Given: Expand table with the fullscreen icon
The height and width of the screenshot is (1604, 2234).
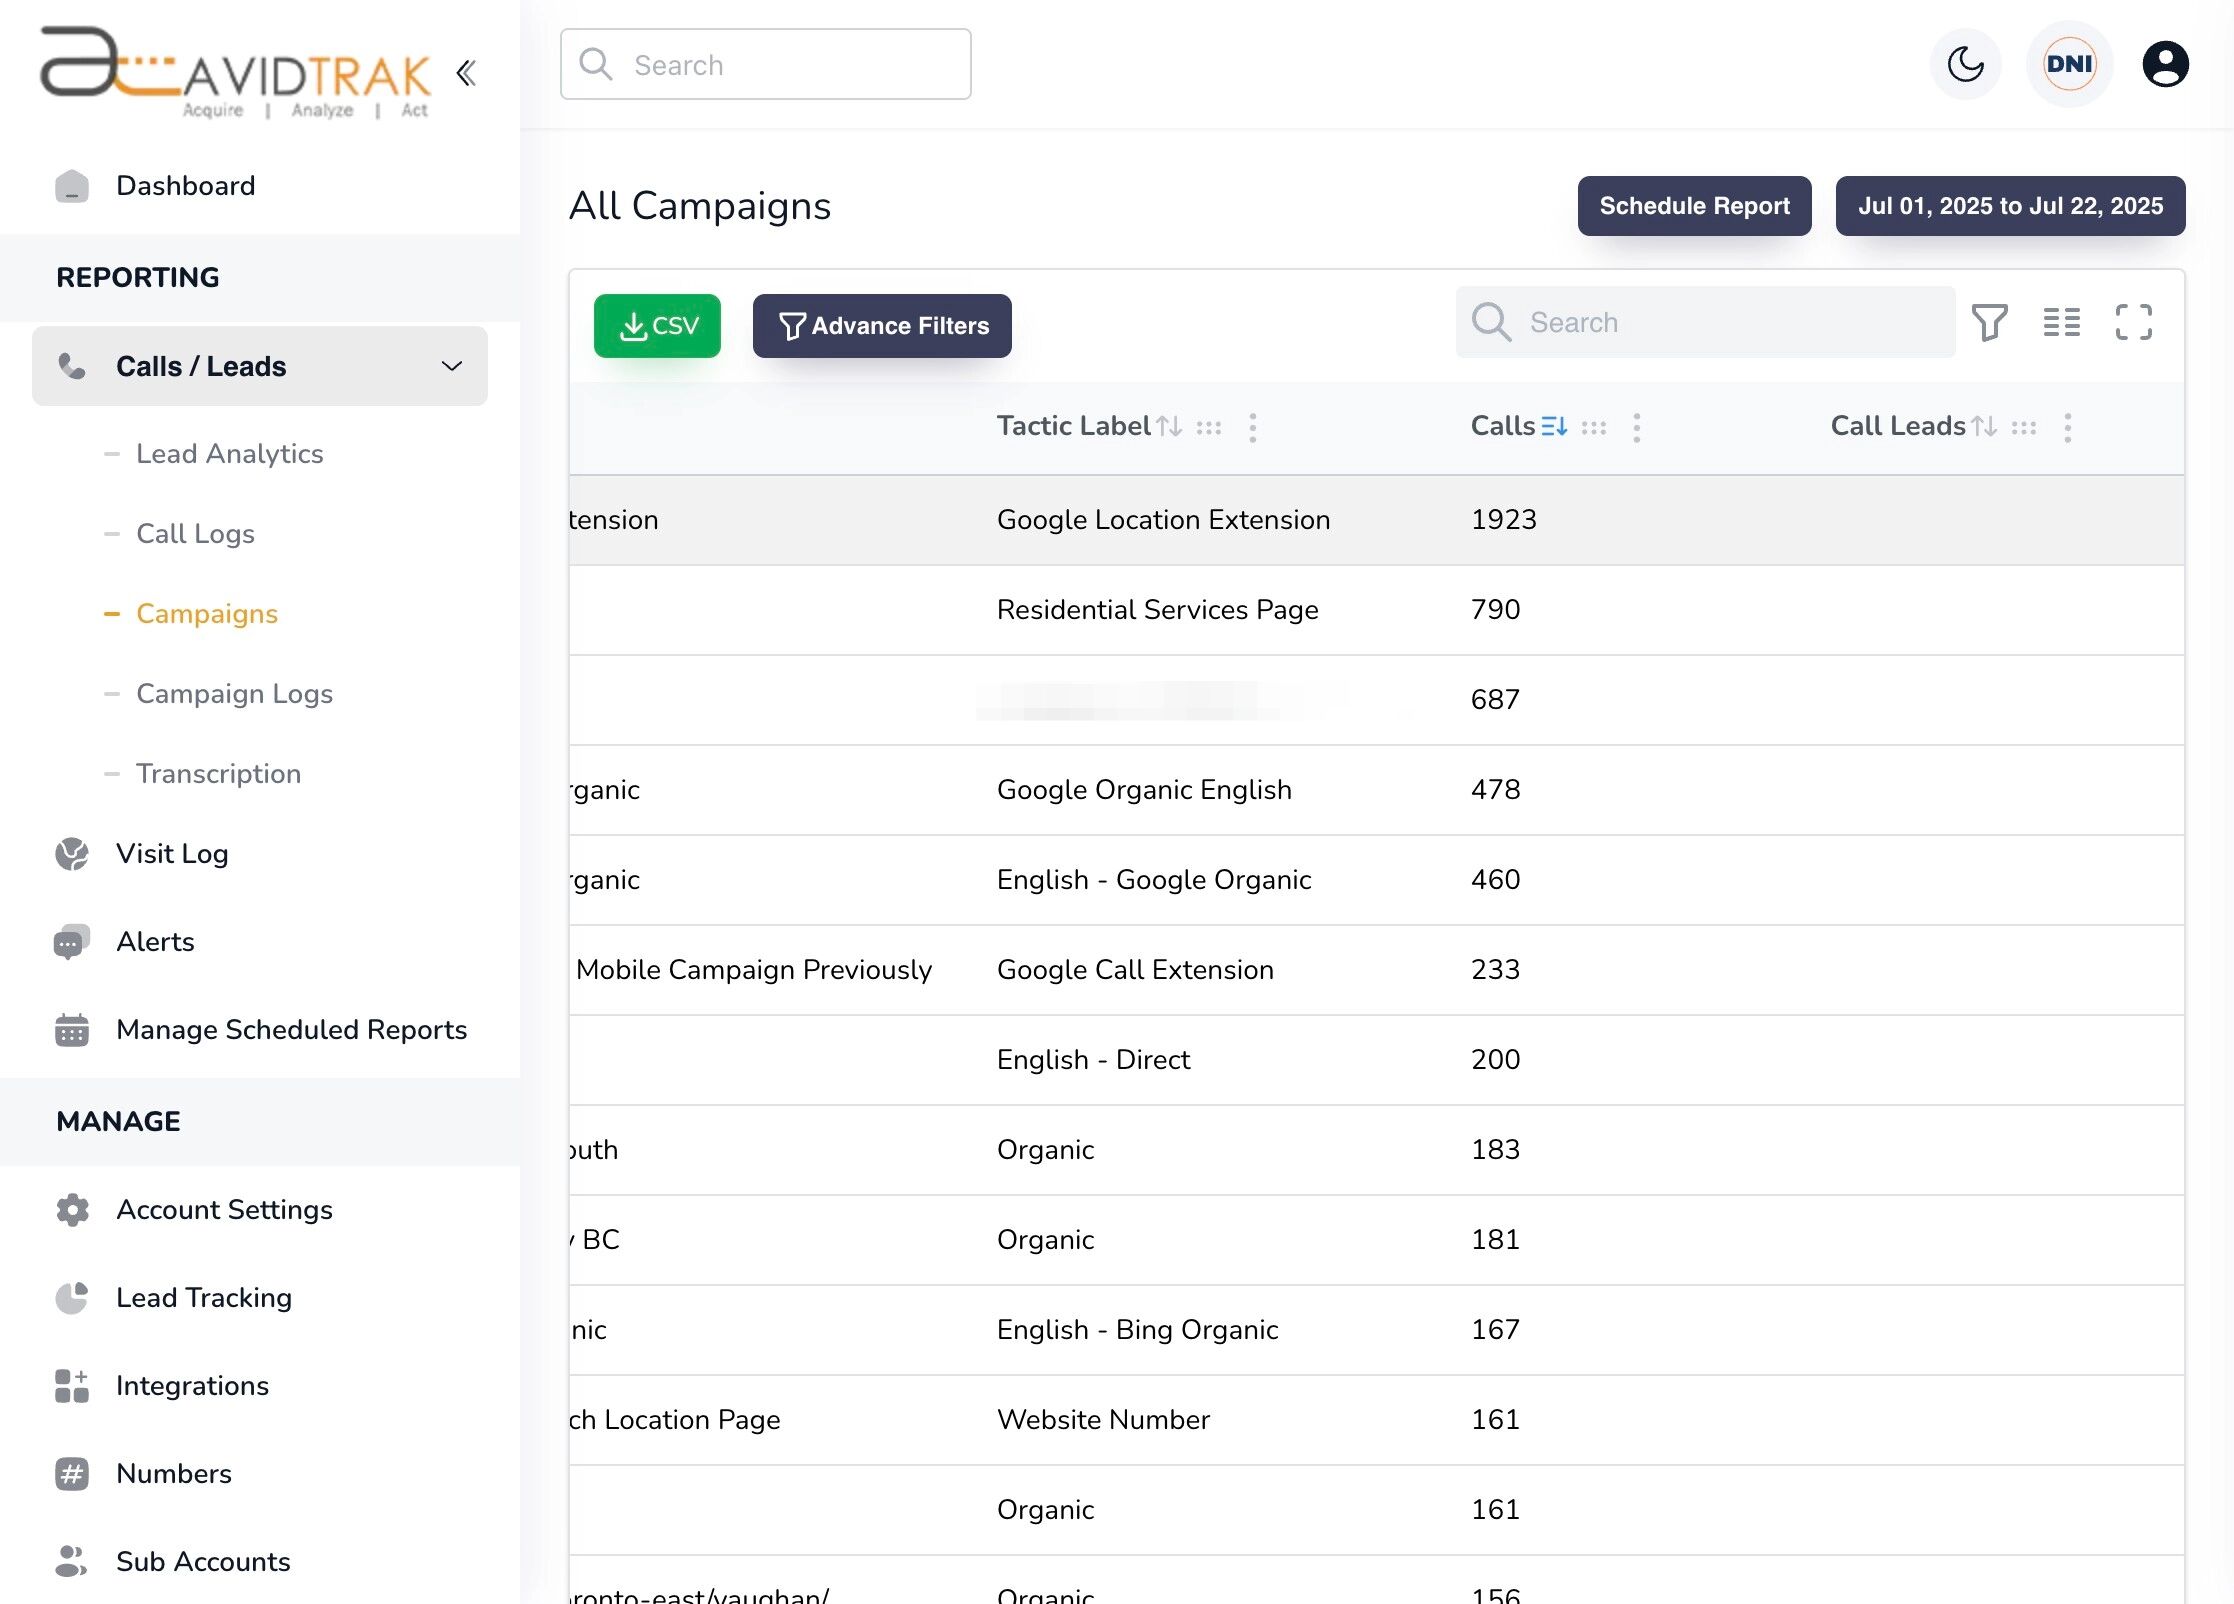Looking at the screenshot, I should point(2133,322).
